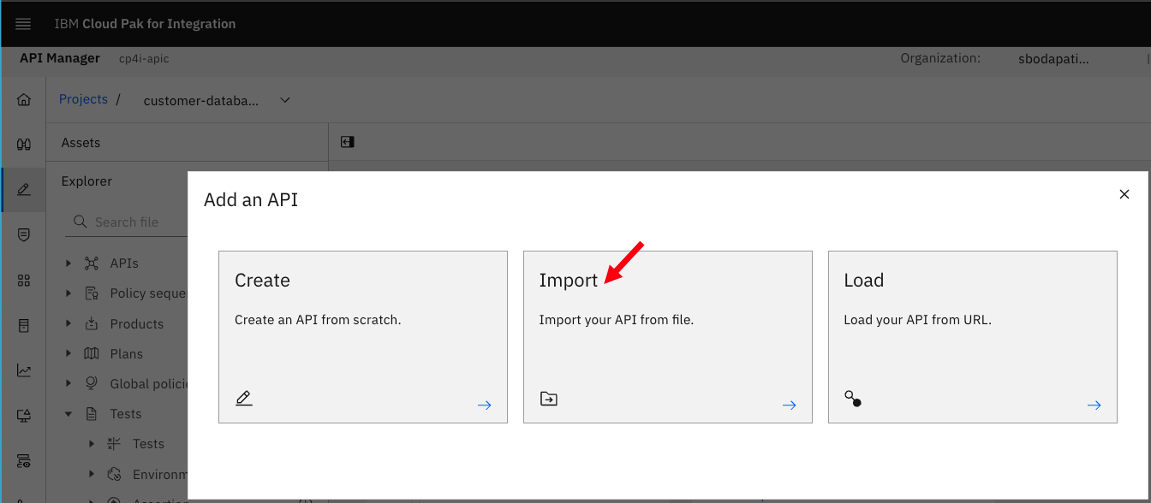Expand the Global policies node

tap(68, 383)
